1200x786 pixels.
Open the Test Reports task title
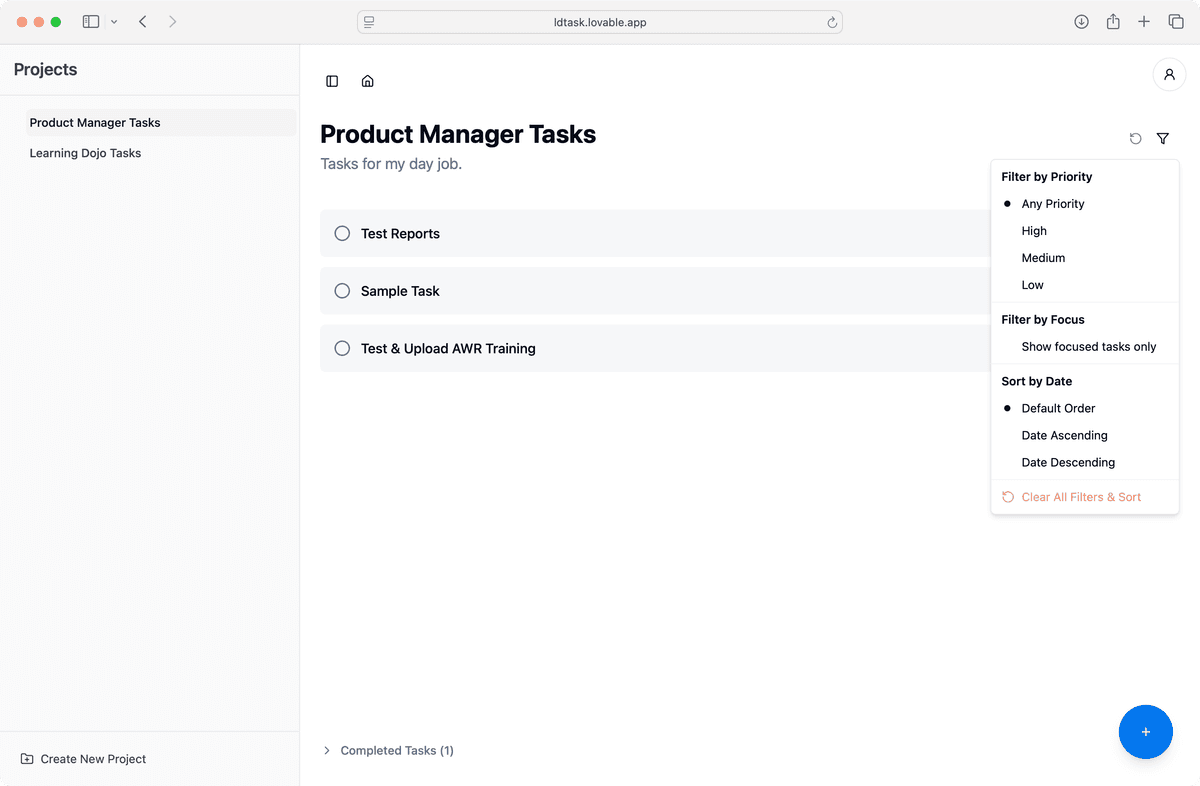pyautogui.click(x=400, y=233)
